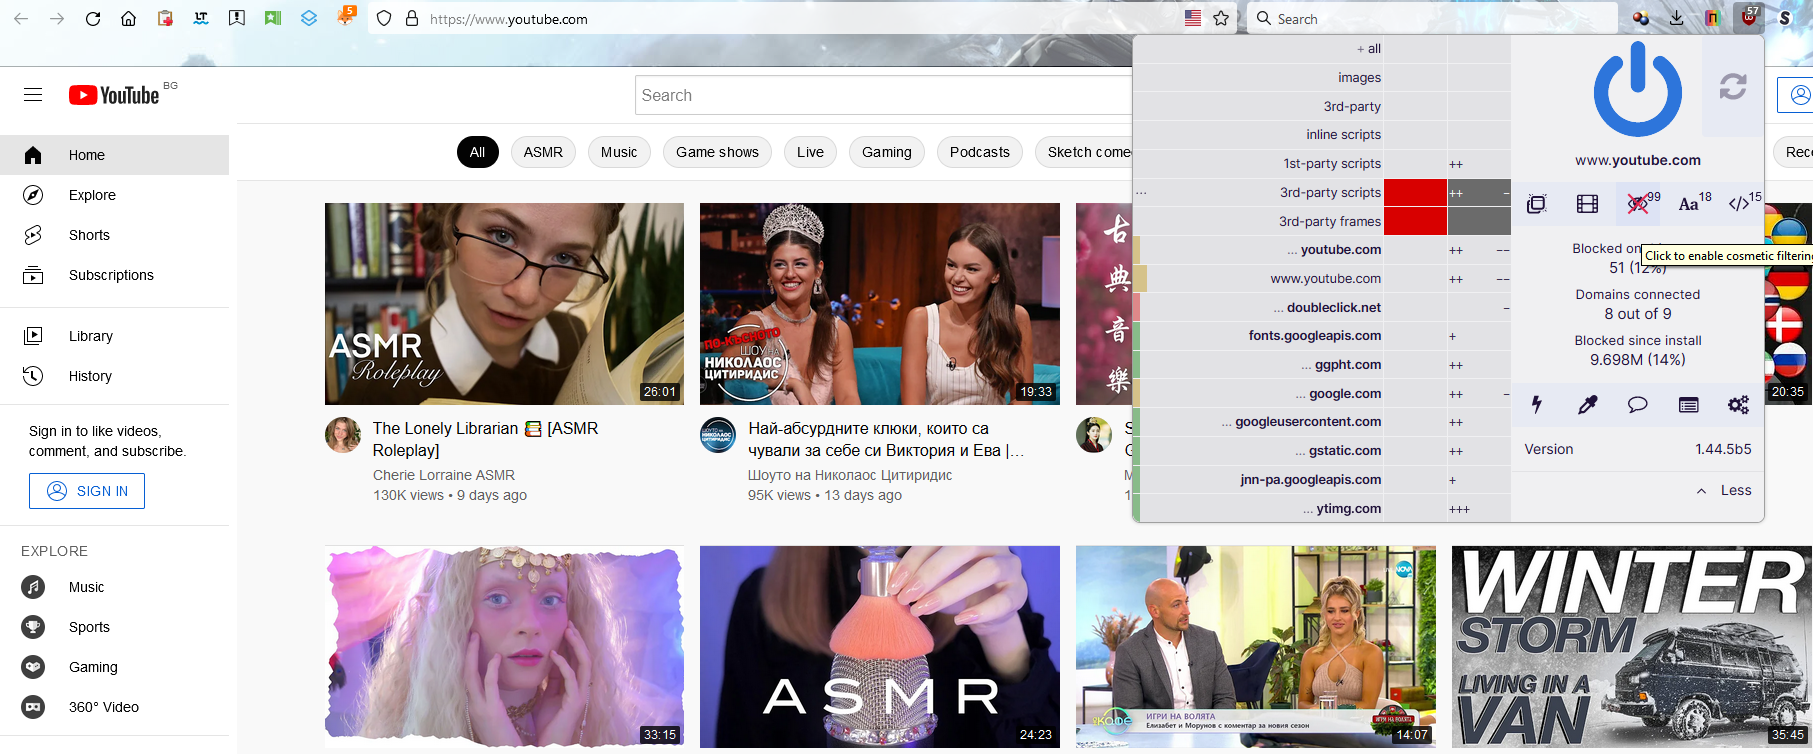Select the 'Live' filter chip
This screenshot has height=754, width=1813.
(x=811, y=152)
